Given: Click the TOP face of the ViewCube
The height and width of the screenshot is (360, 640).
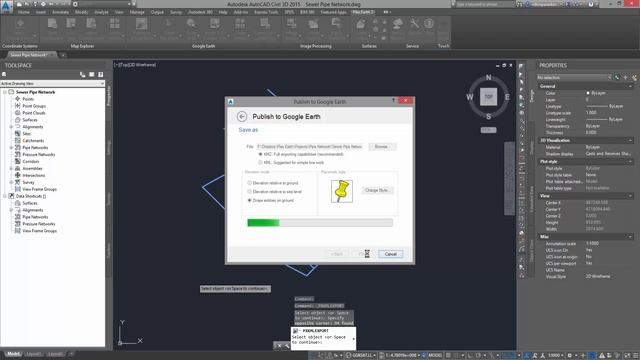Looking at the screenshot, I should coord(488,97).
